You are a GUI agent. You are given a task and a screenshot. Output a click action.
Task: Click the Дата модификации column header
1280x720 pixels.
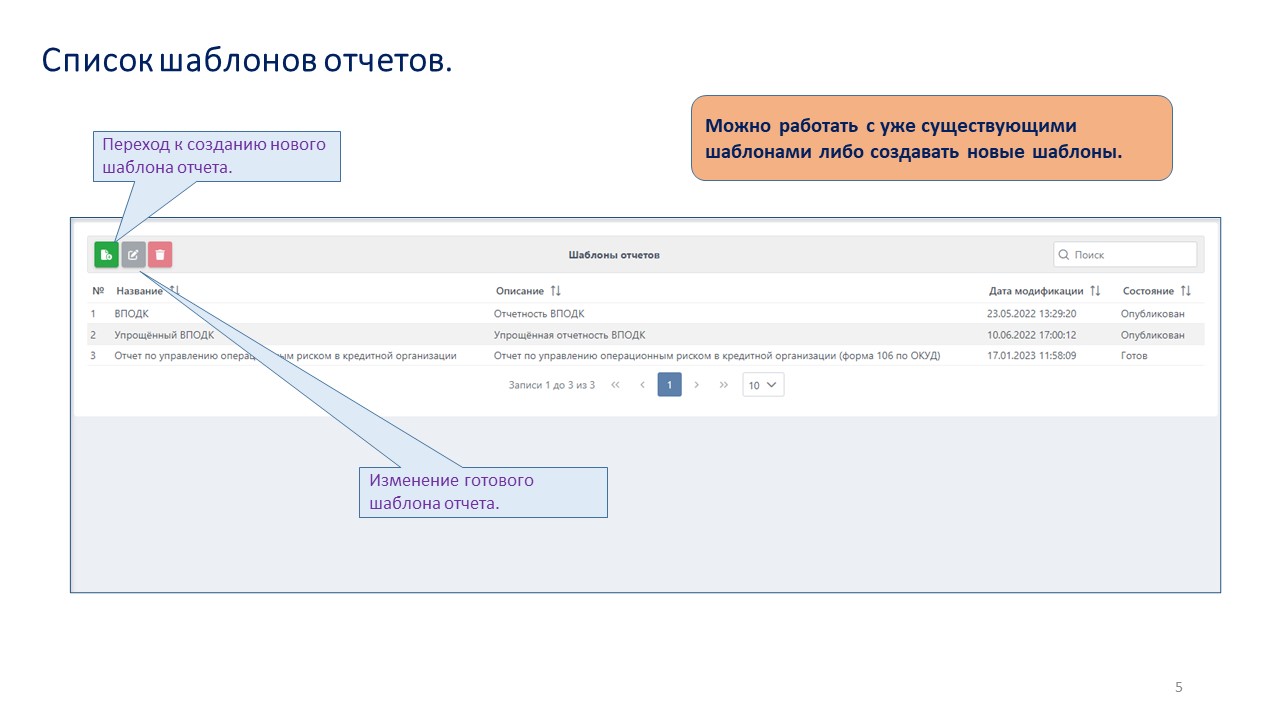tap(1036, 291)
